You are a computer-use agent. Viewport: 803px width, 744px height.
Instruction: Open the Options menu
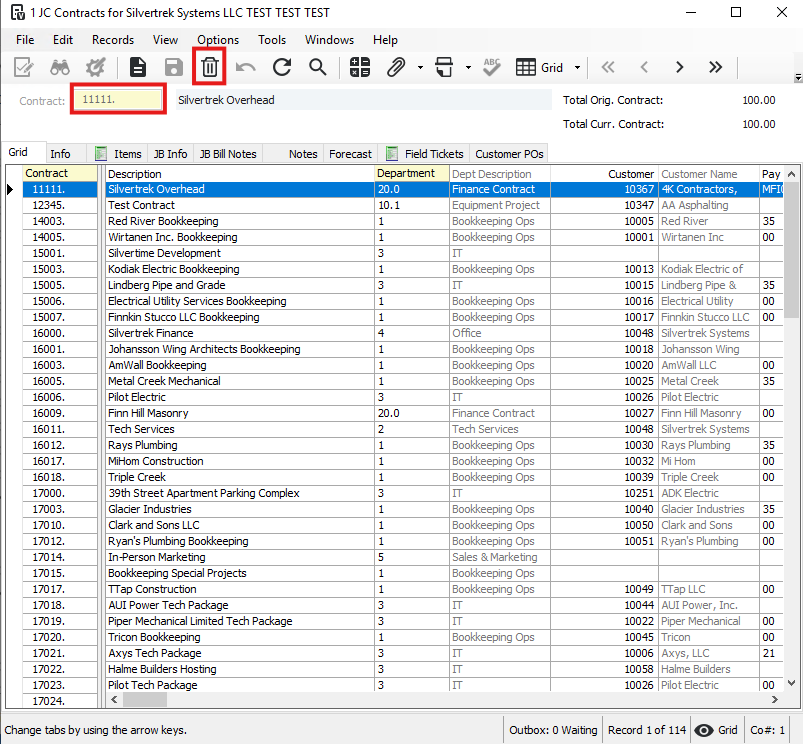(218, 40)
